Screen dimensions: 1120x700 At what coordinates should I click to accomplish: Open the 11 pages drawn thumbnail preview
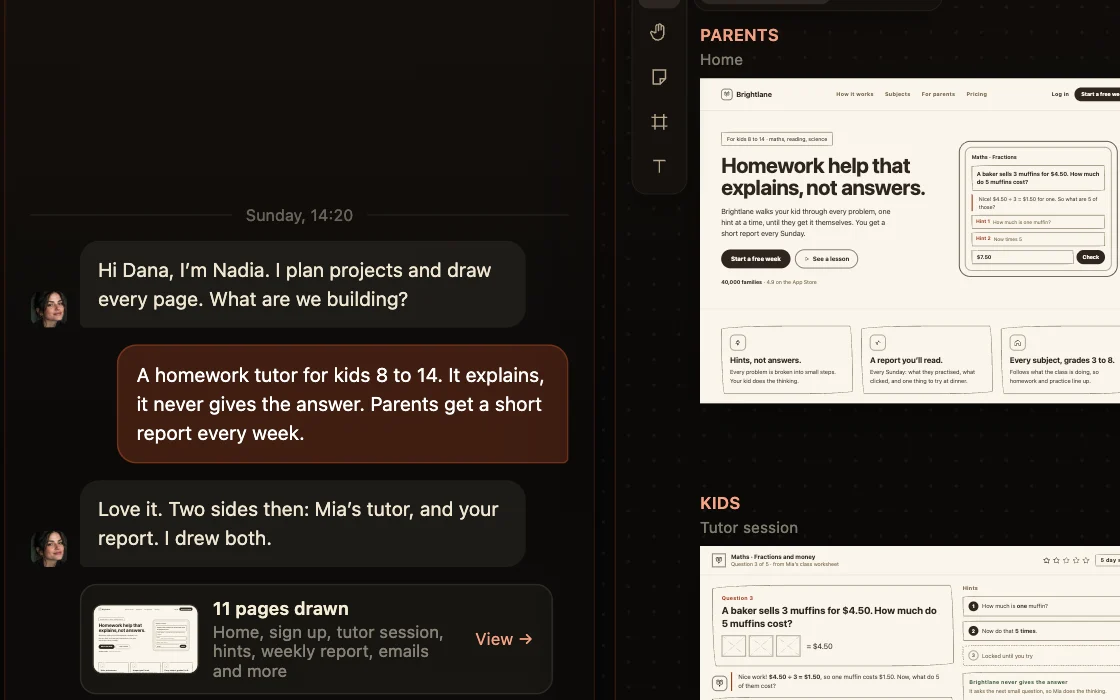coord(146,639)
